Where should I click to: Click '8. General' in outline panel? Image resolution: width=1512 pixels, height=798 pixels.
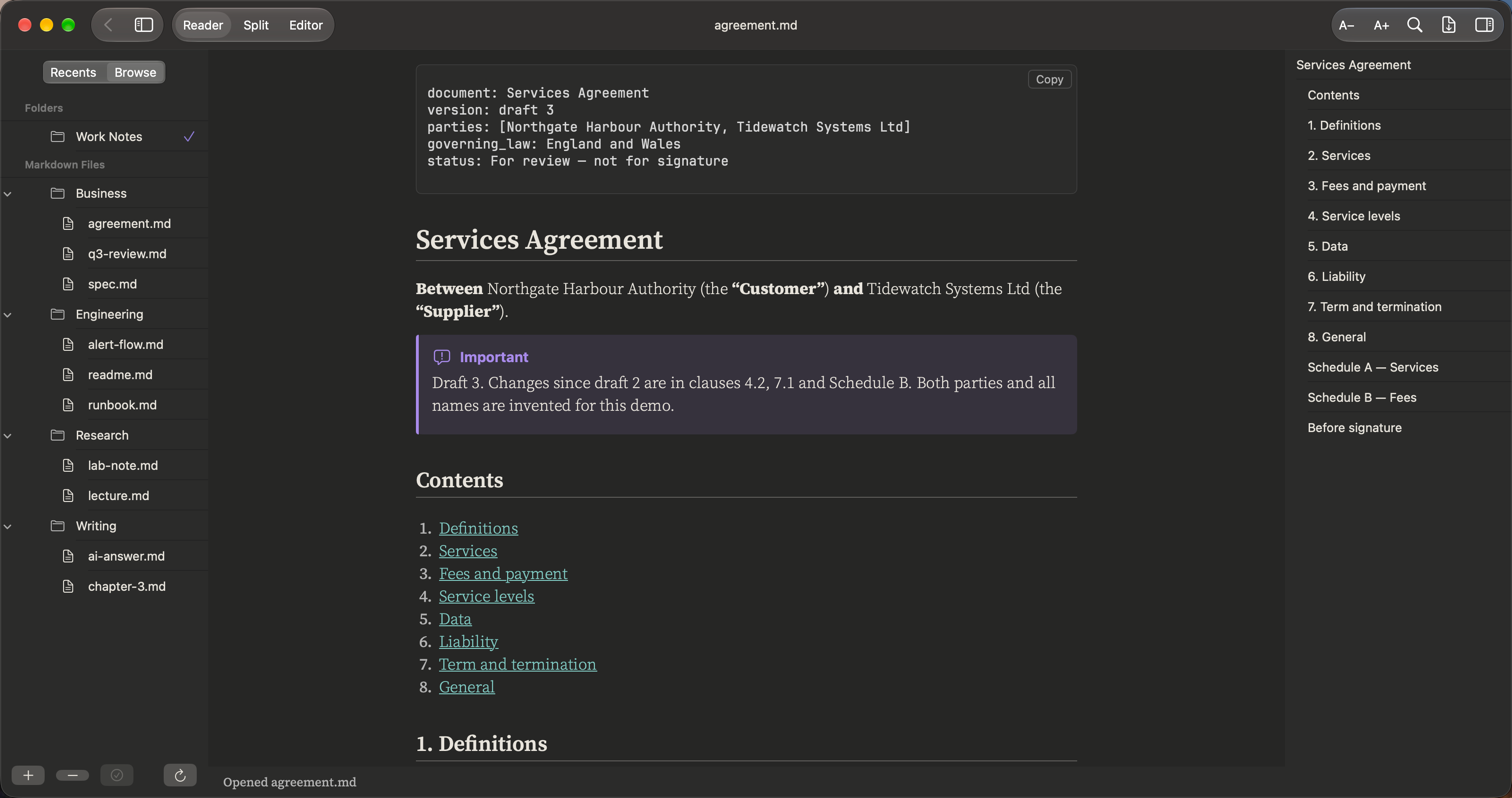click(1336, 337)
